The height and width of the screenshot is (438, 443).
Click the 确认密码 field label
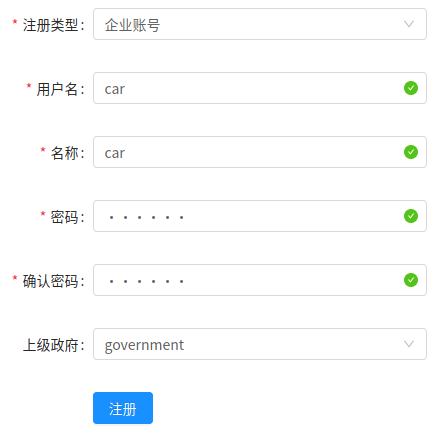point(51,281)
